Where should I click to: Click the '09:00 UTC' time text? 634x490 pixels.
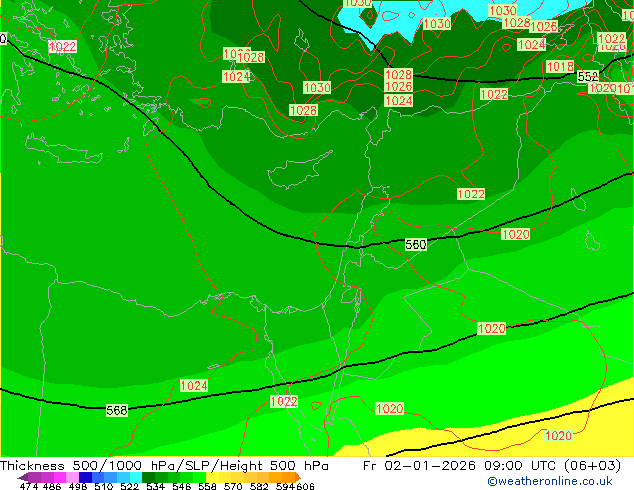coord(519,466)
